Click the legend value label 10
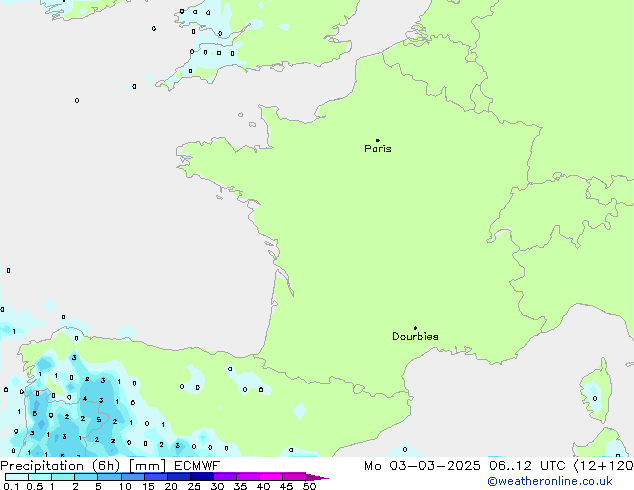 125,486
